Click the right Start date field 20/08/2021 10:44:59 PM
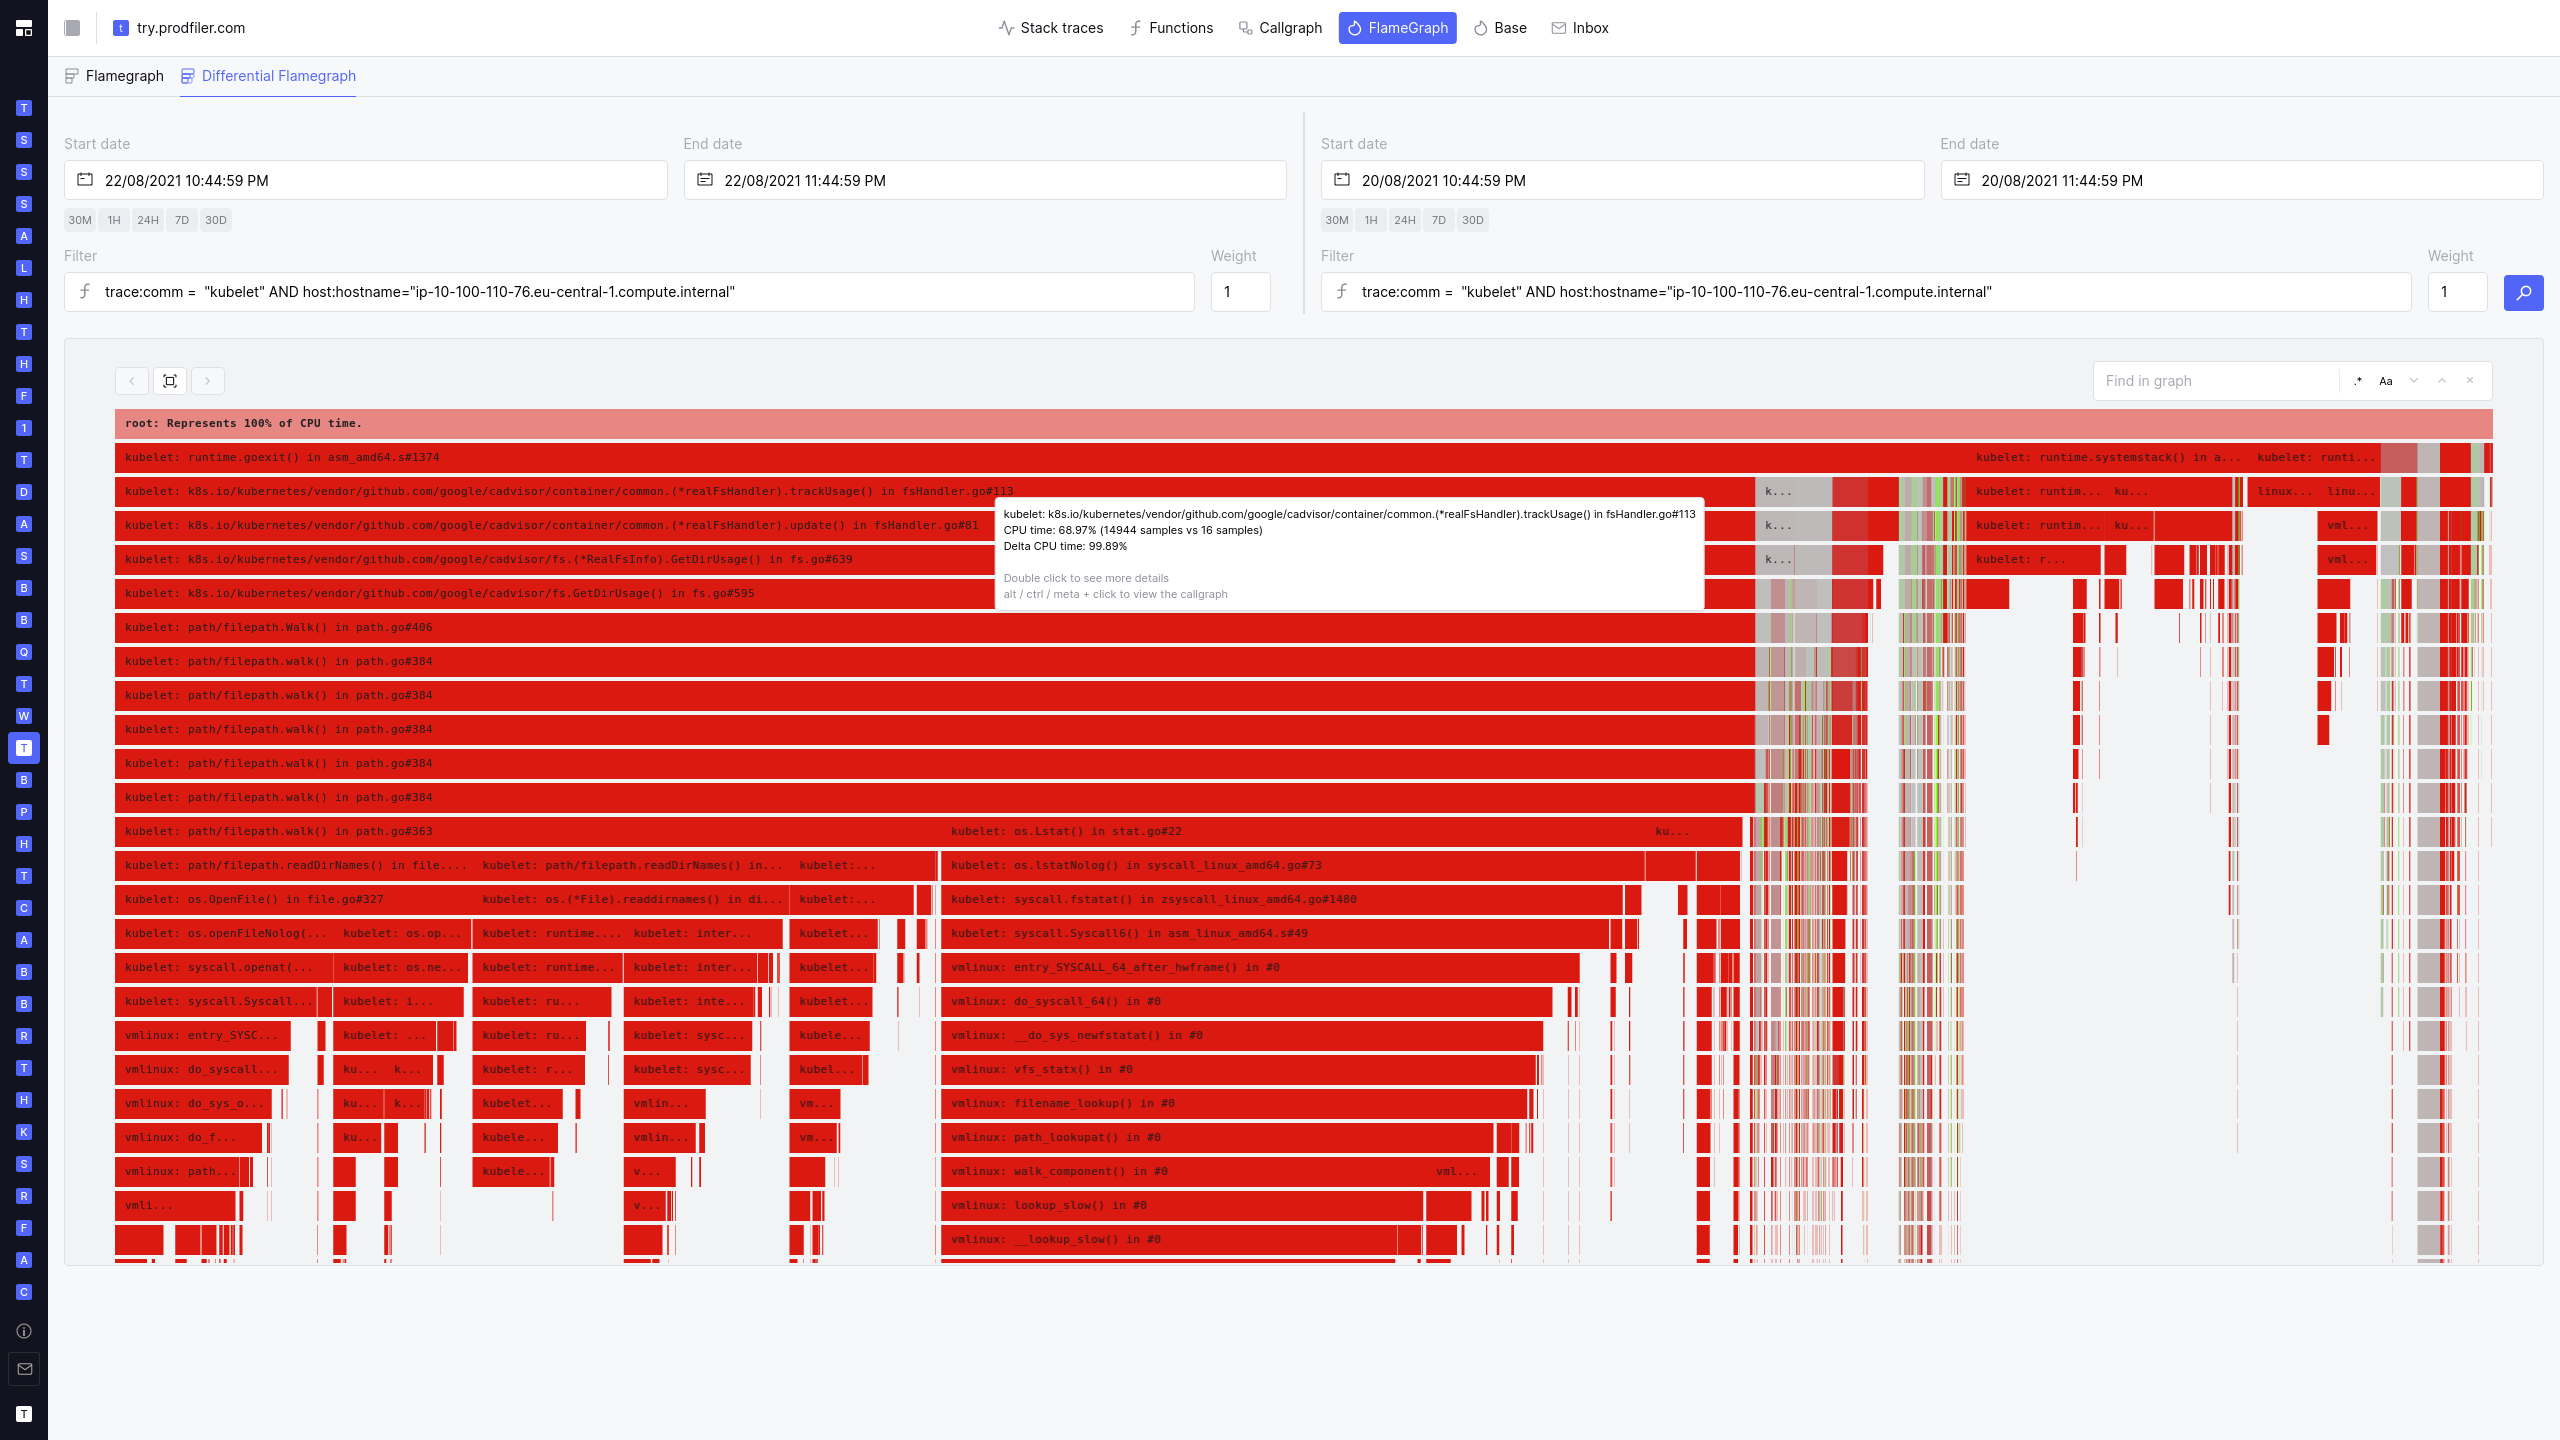The height and width of the screenshot is (1440, 2560). click(1622, 180)
